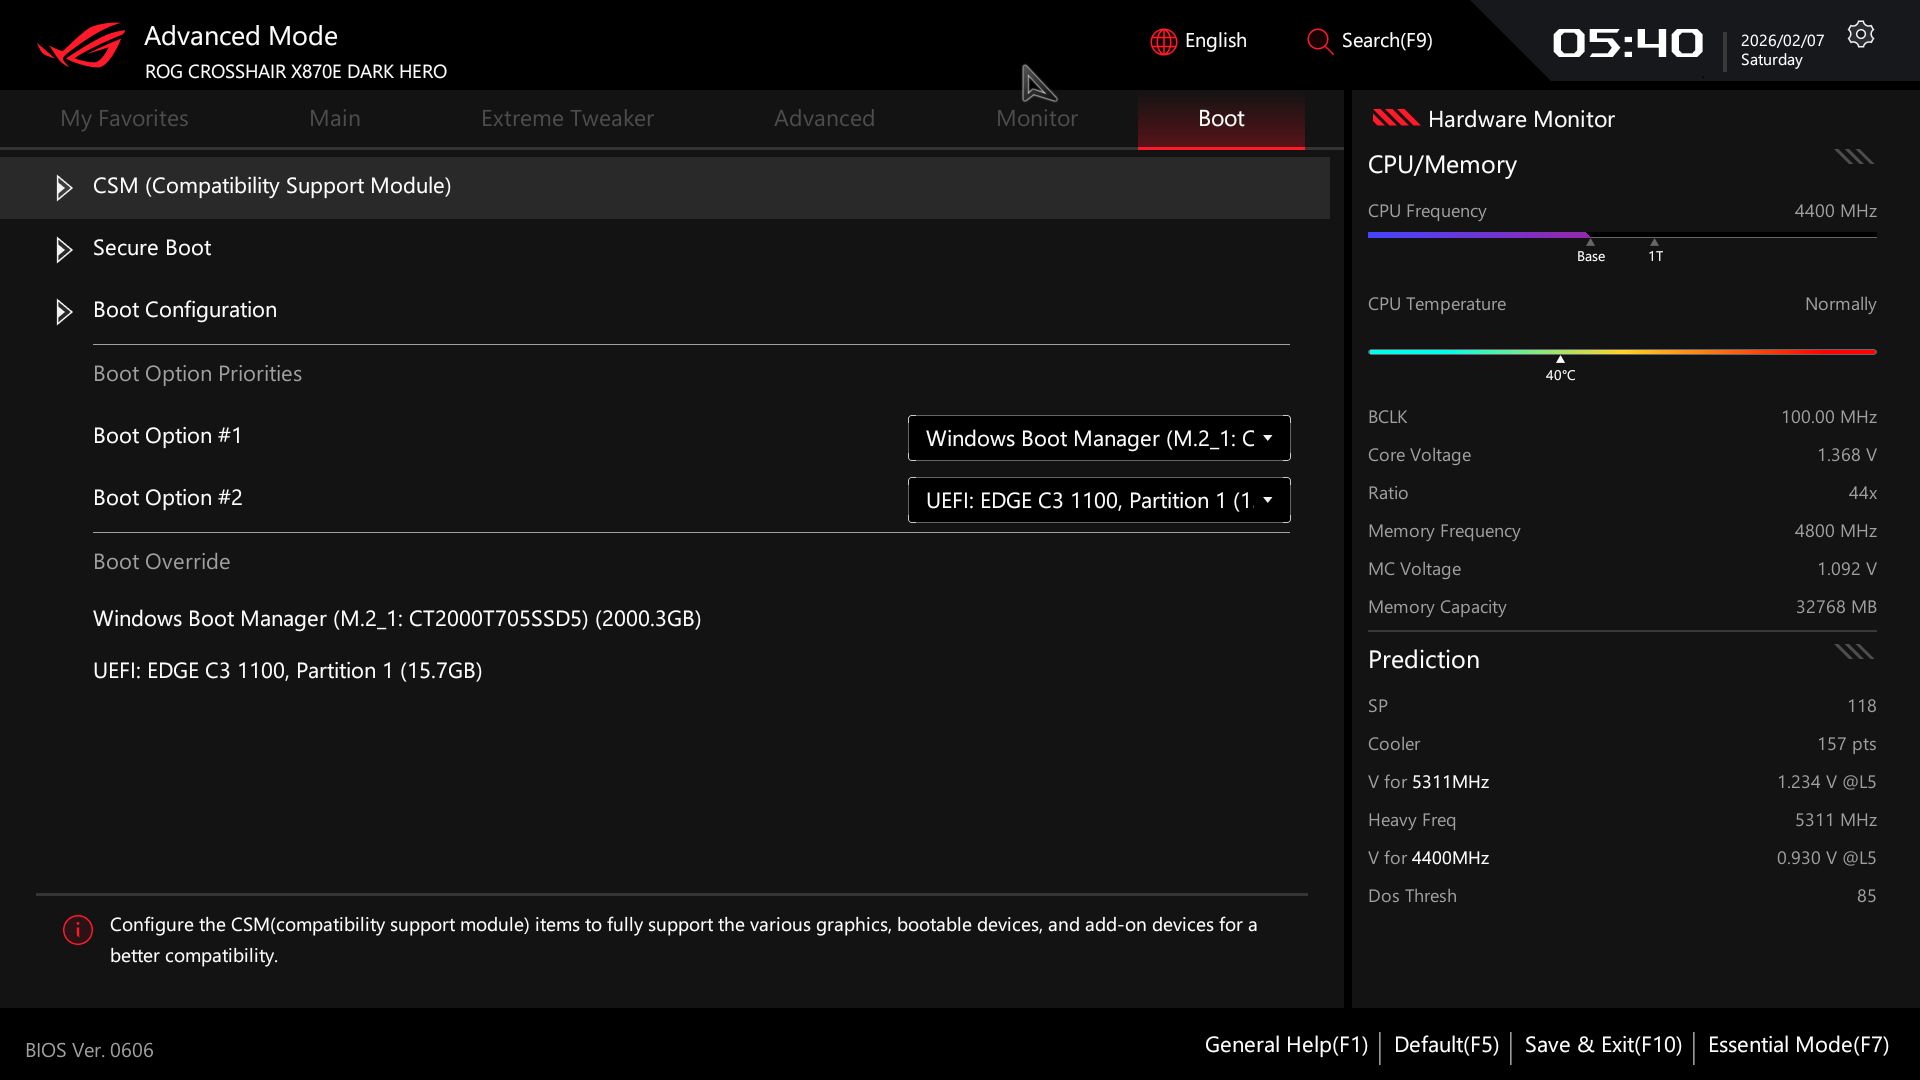Click the search magnifier icon

pyautogui.click(x=1319, y=41)
